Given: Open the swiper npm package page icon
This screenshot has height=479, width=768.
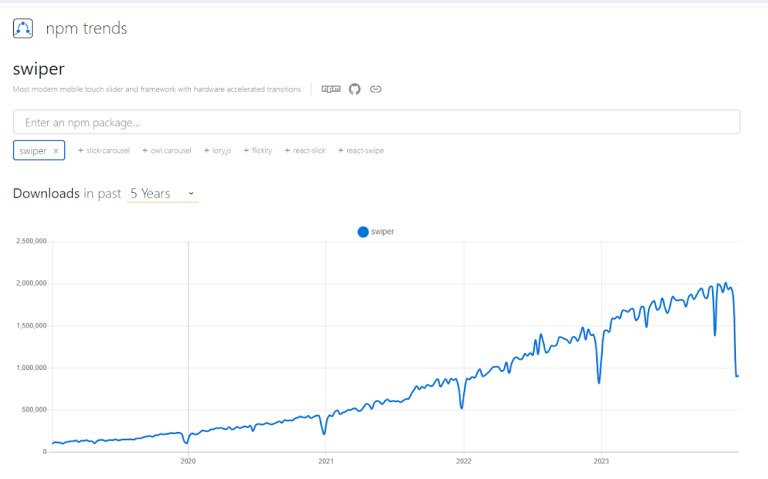Looking at the screenshot, I should pos(330,89).
